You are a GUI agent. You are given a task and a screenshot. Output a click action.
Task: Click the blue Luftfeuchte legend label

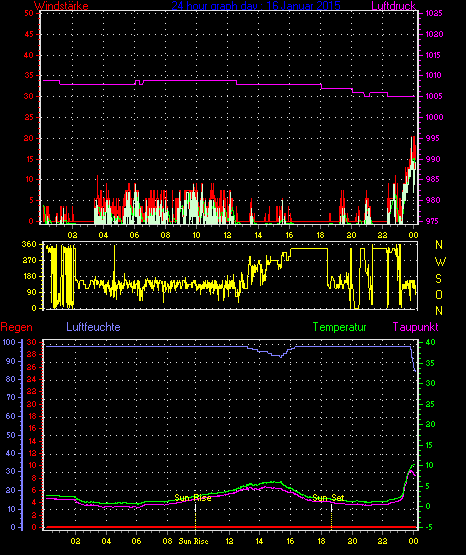pos(93,327)
